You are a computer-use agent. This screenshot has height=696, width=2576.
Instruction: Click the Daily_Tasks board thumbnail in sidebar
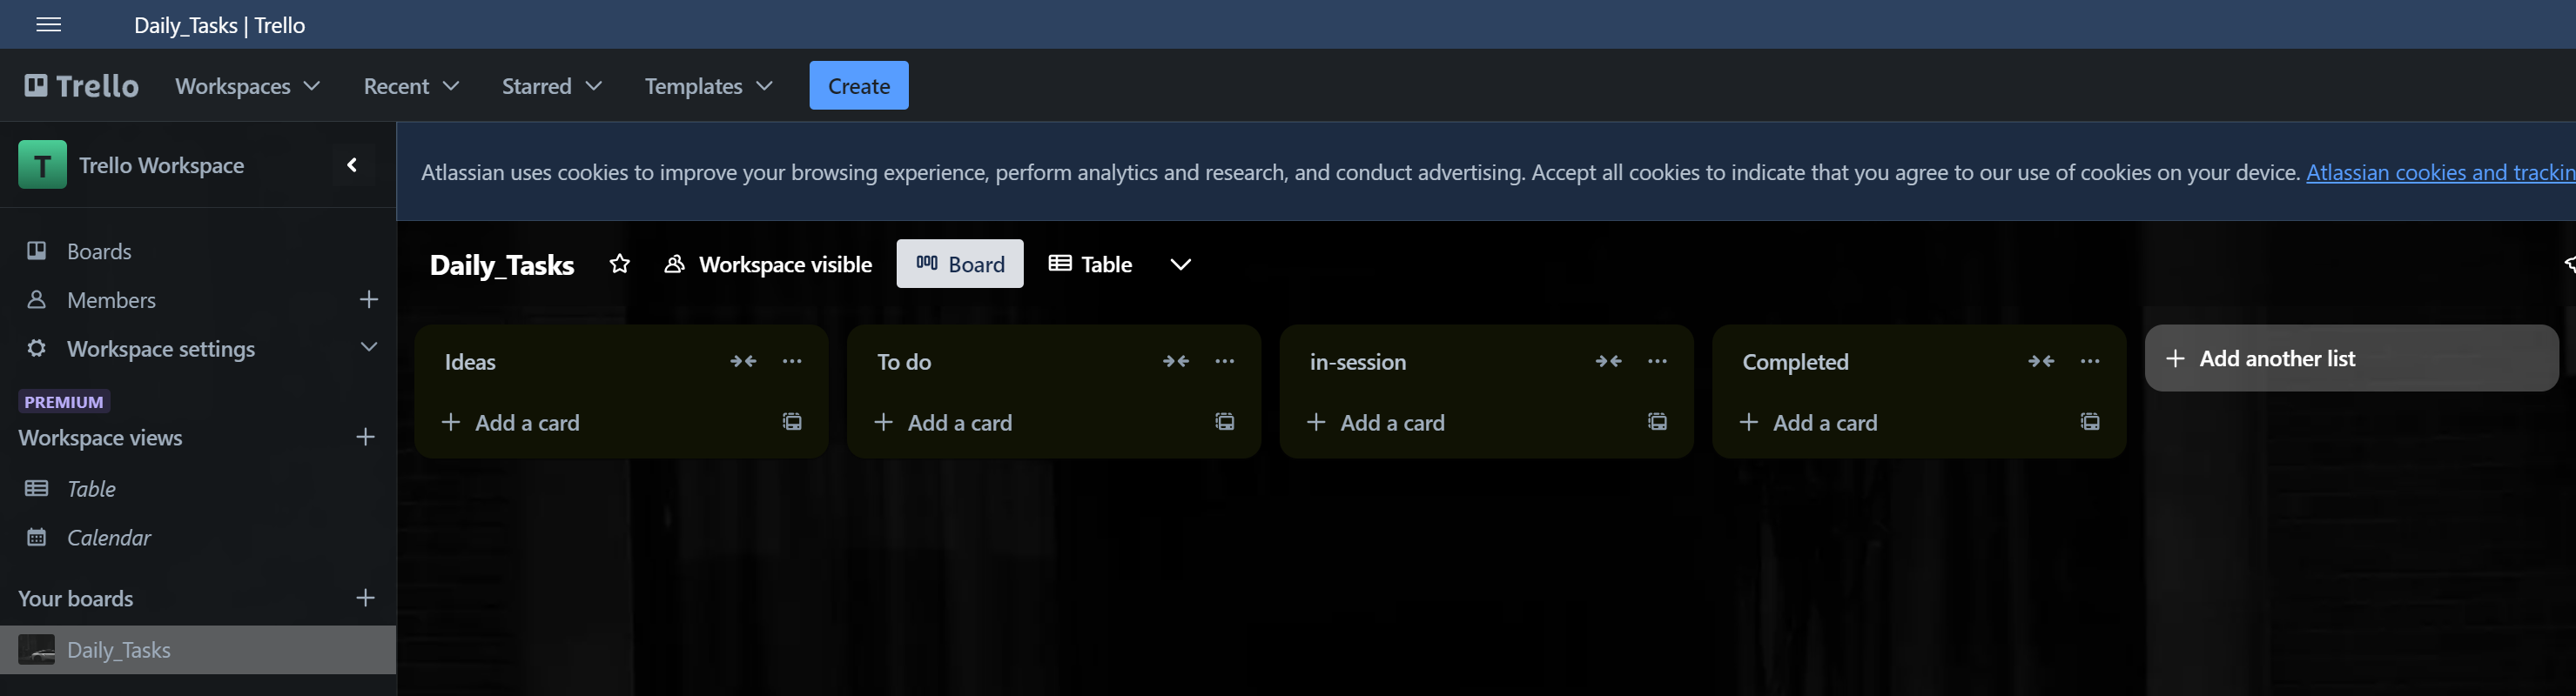click(x=37, y=650)
